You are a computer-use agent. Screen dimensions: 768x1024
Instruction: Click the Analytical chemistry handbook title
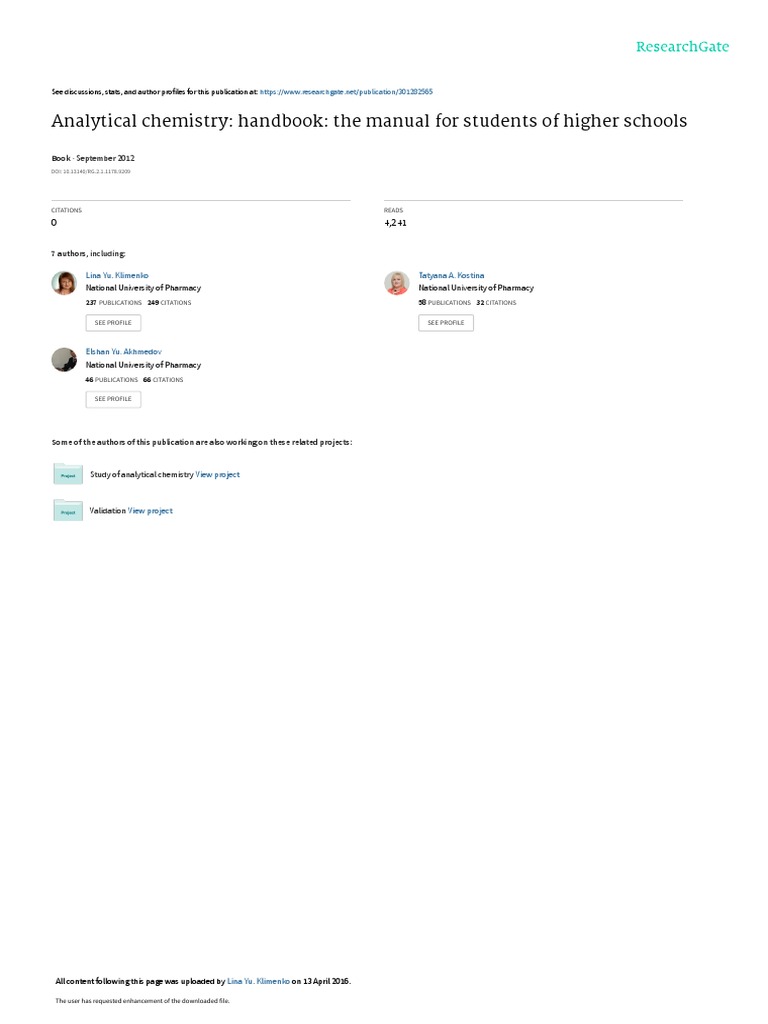point(369,121)
